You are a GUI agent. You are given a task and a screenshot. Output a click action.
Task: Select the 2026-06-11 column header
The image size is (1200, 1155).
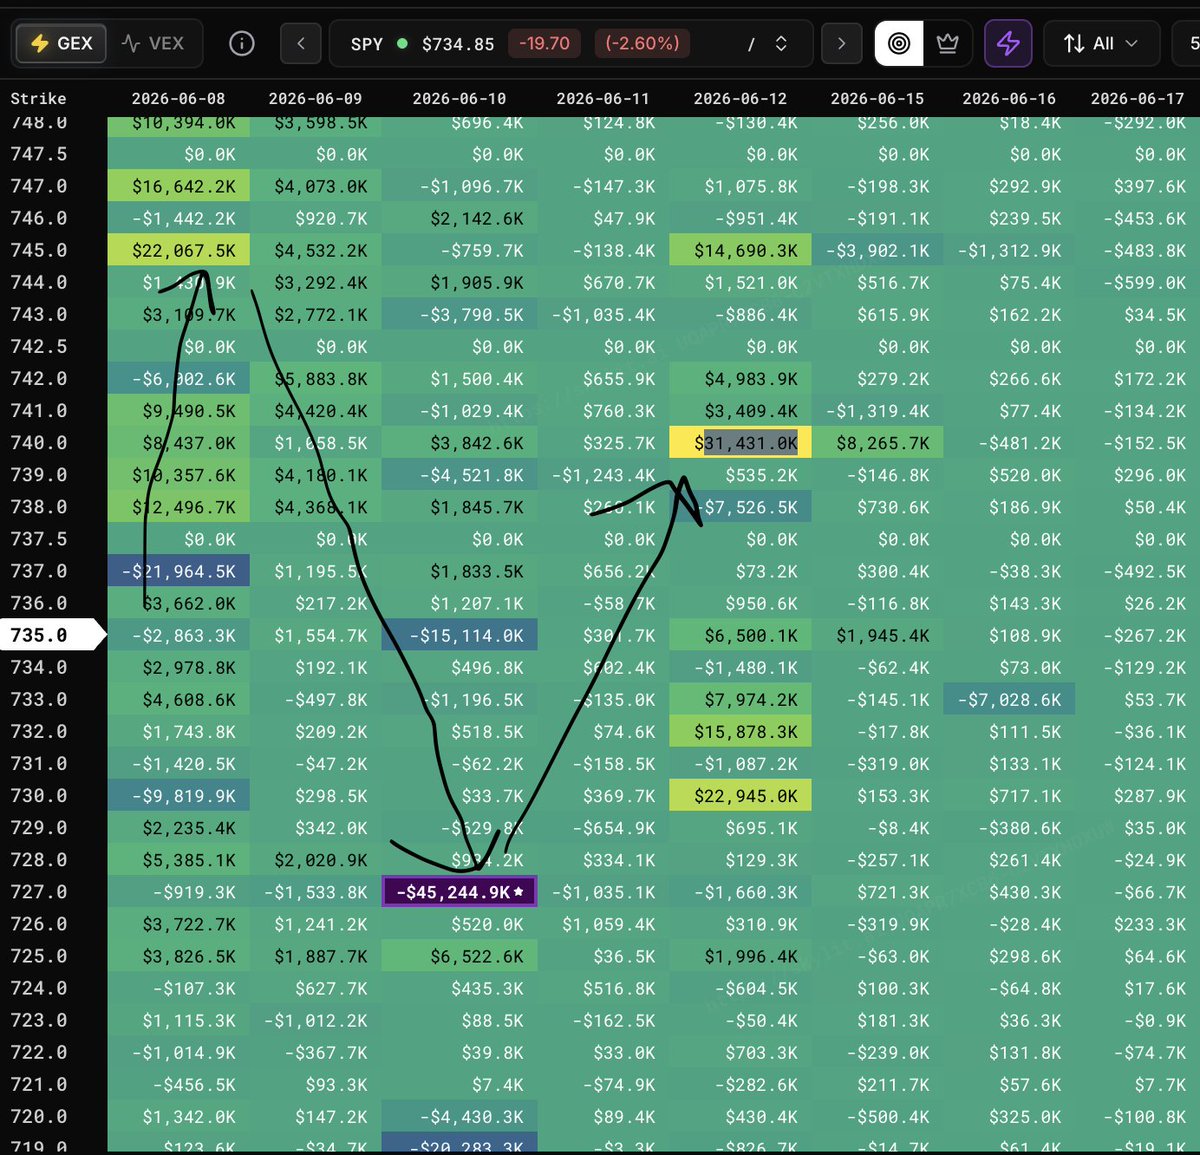click(603, 98)
